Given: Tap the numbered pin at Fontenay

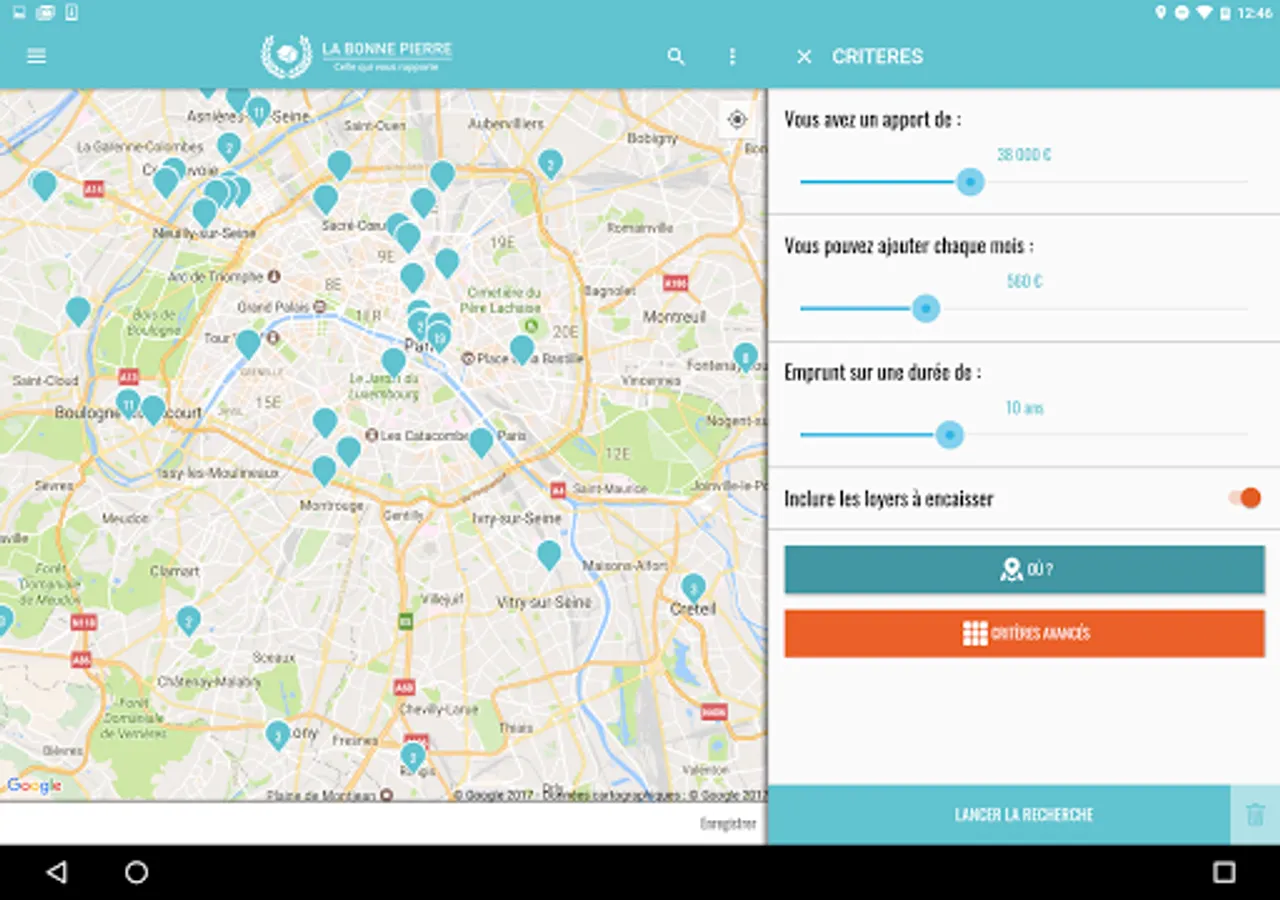Looking at the screenshot, I should [x=745, y=356].
